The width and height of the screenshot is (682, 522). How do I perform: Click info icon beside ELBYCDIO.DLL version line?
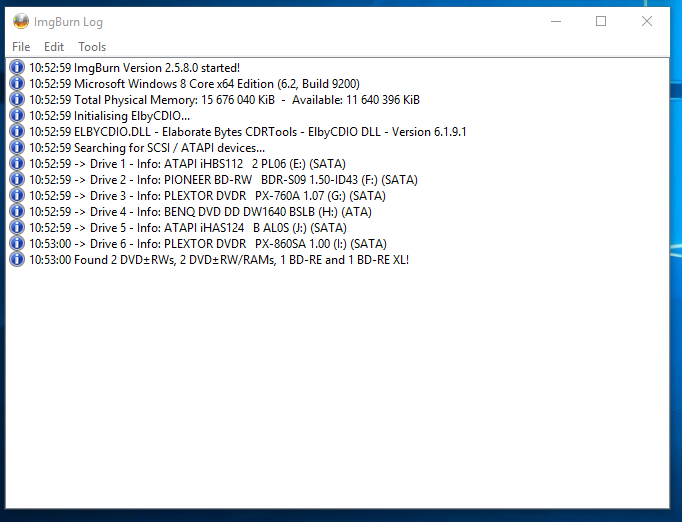point(17,131)
